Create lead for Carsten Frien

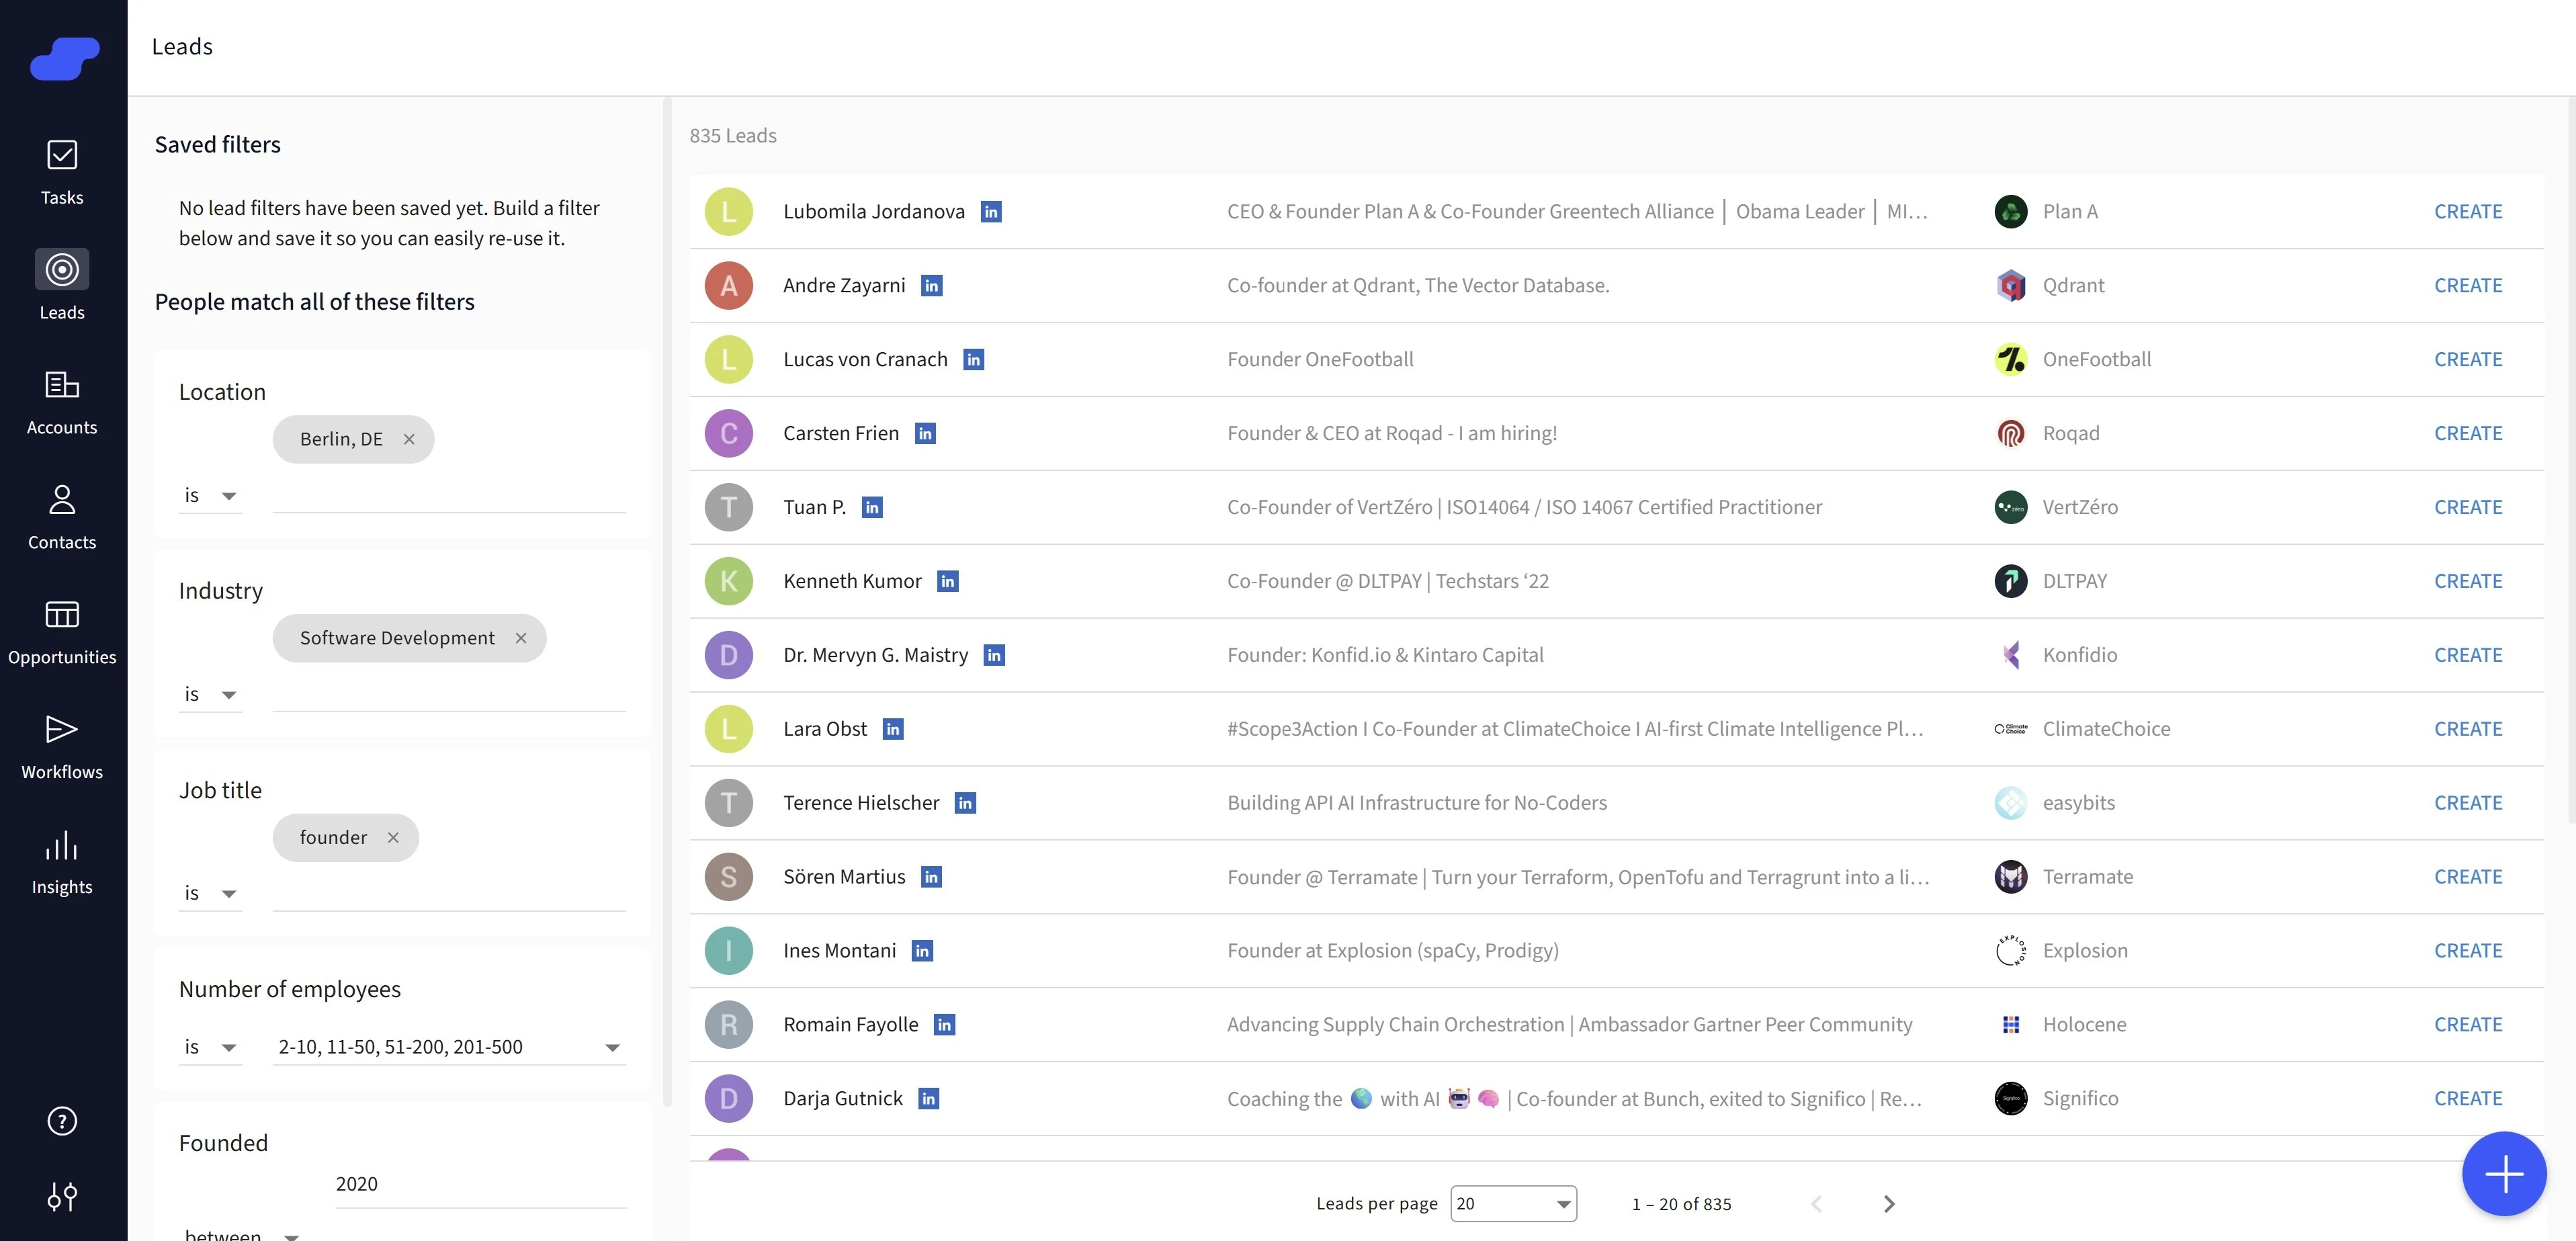point(2468,434)
